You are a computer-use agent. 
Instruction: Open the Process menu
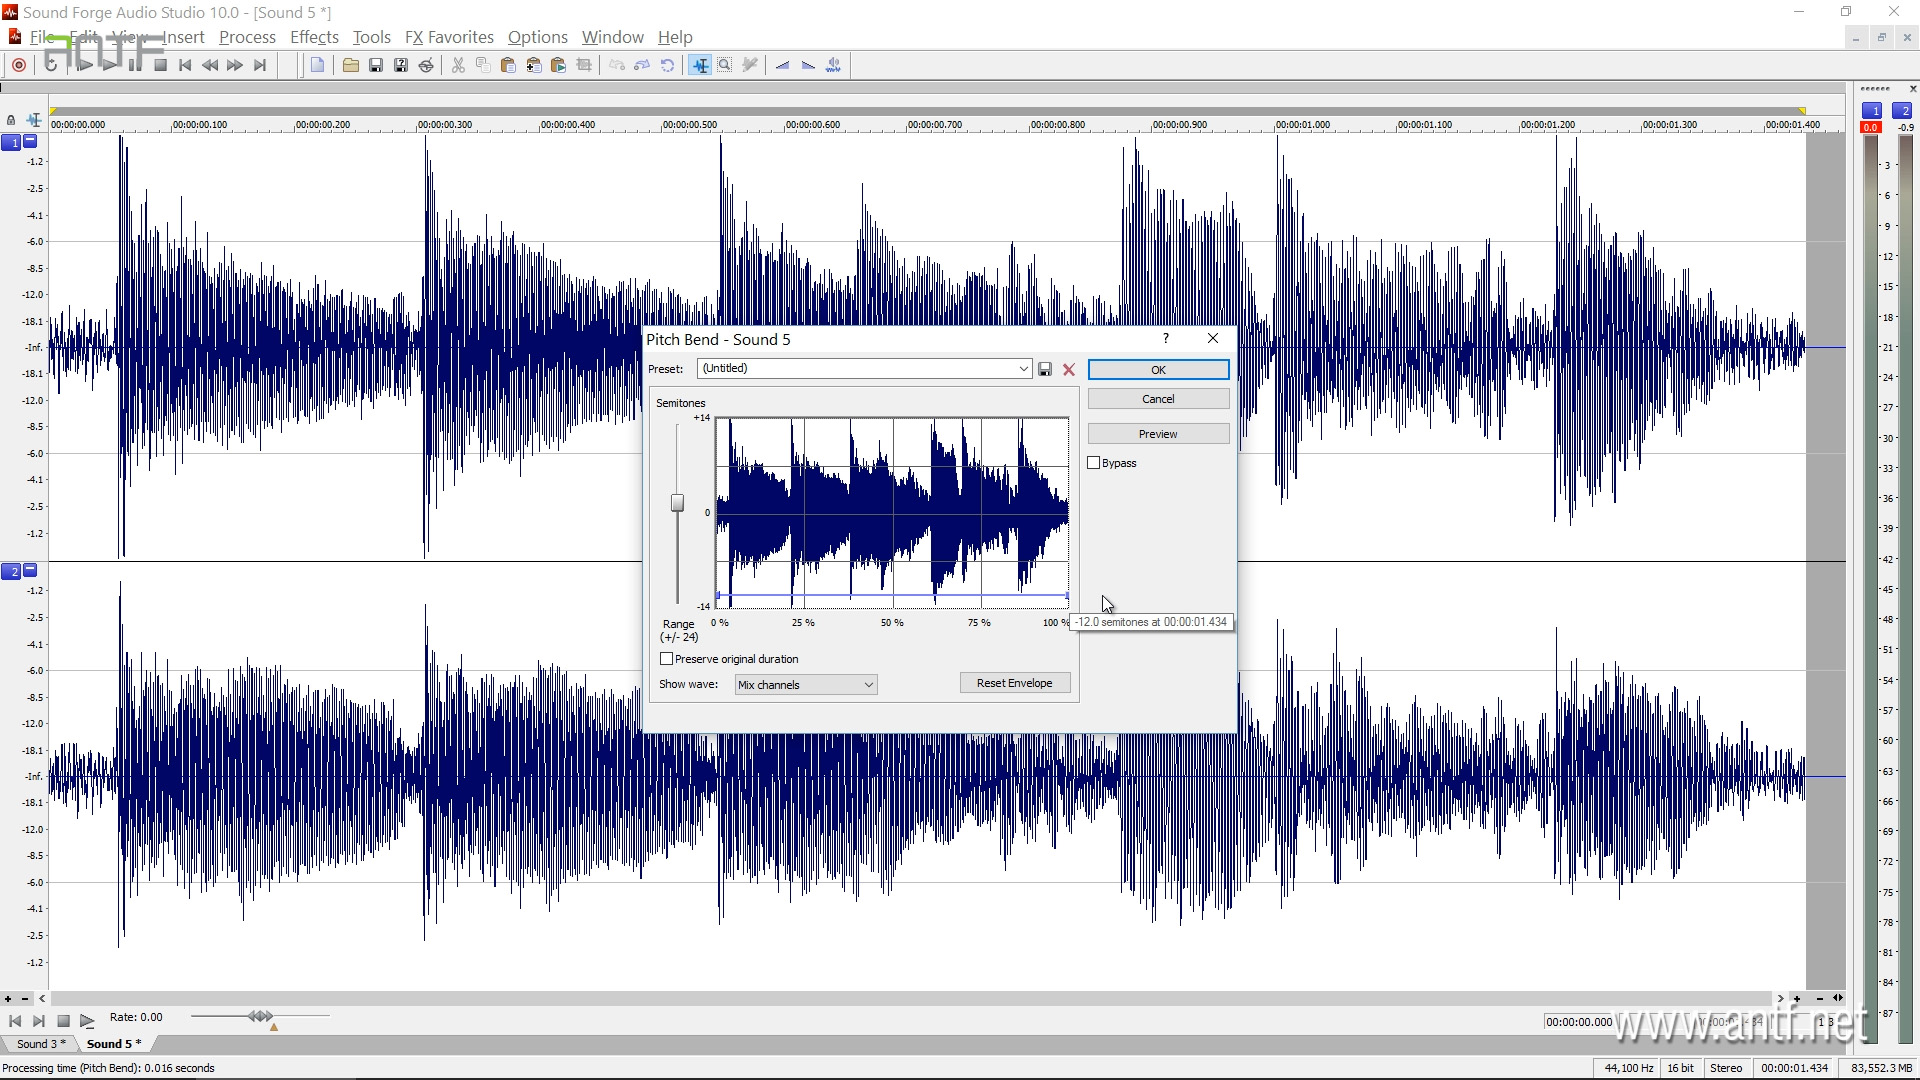(247, 37)
